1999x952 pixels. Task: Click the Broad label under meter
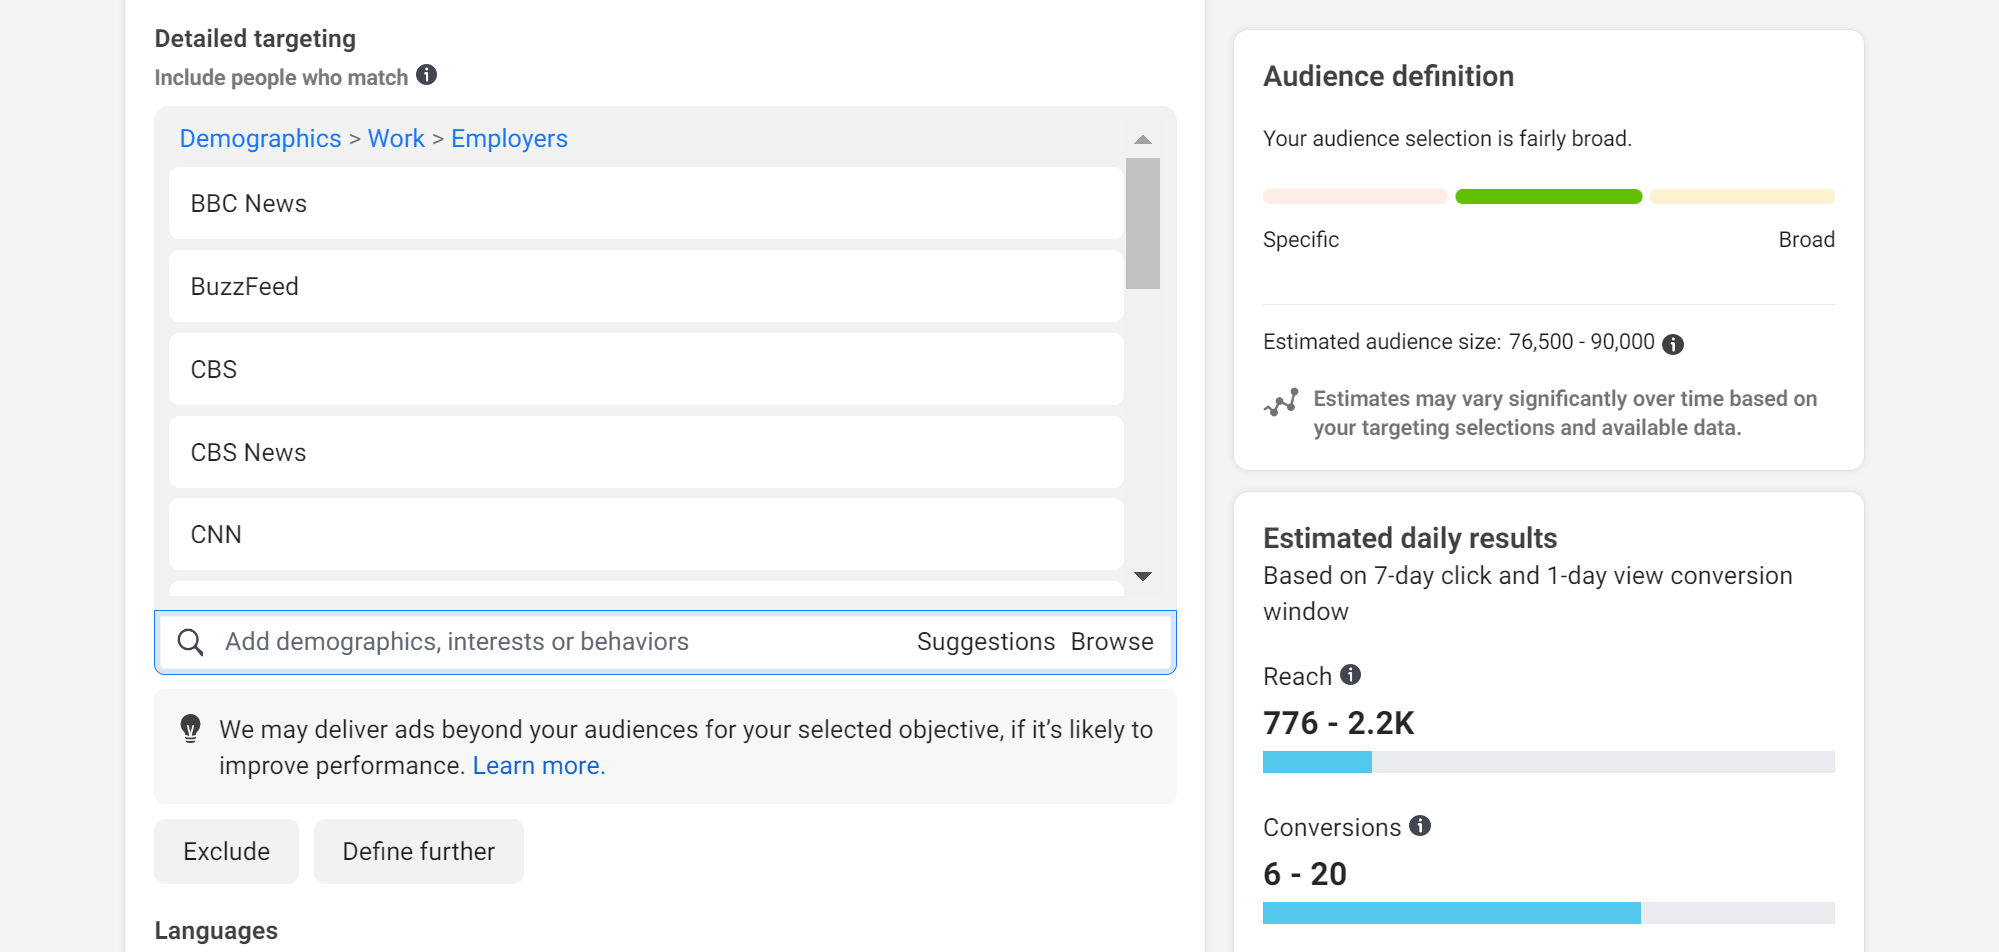[x=1806, y=240]
